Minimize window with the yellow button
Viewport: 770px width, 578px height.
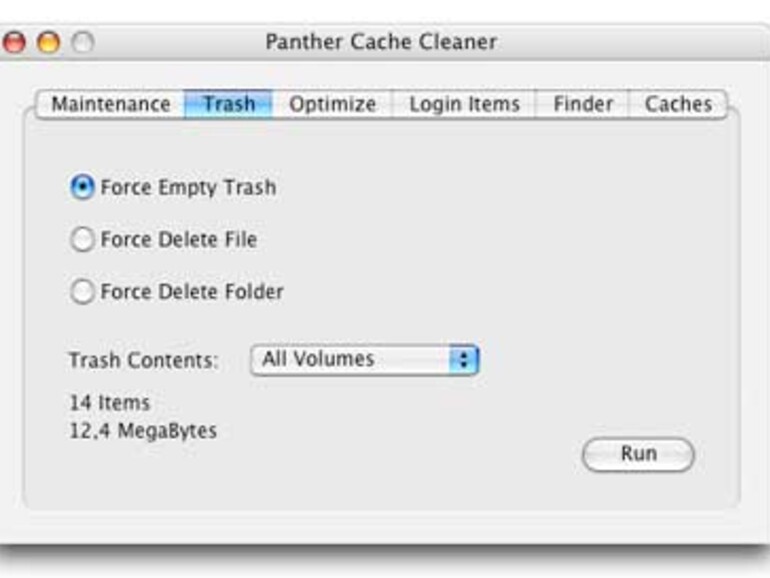pyautogui.click(x=48, y=43)
